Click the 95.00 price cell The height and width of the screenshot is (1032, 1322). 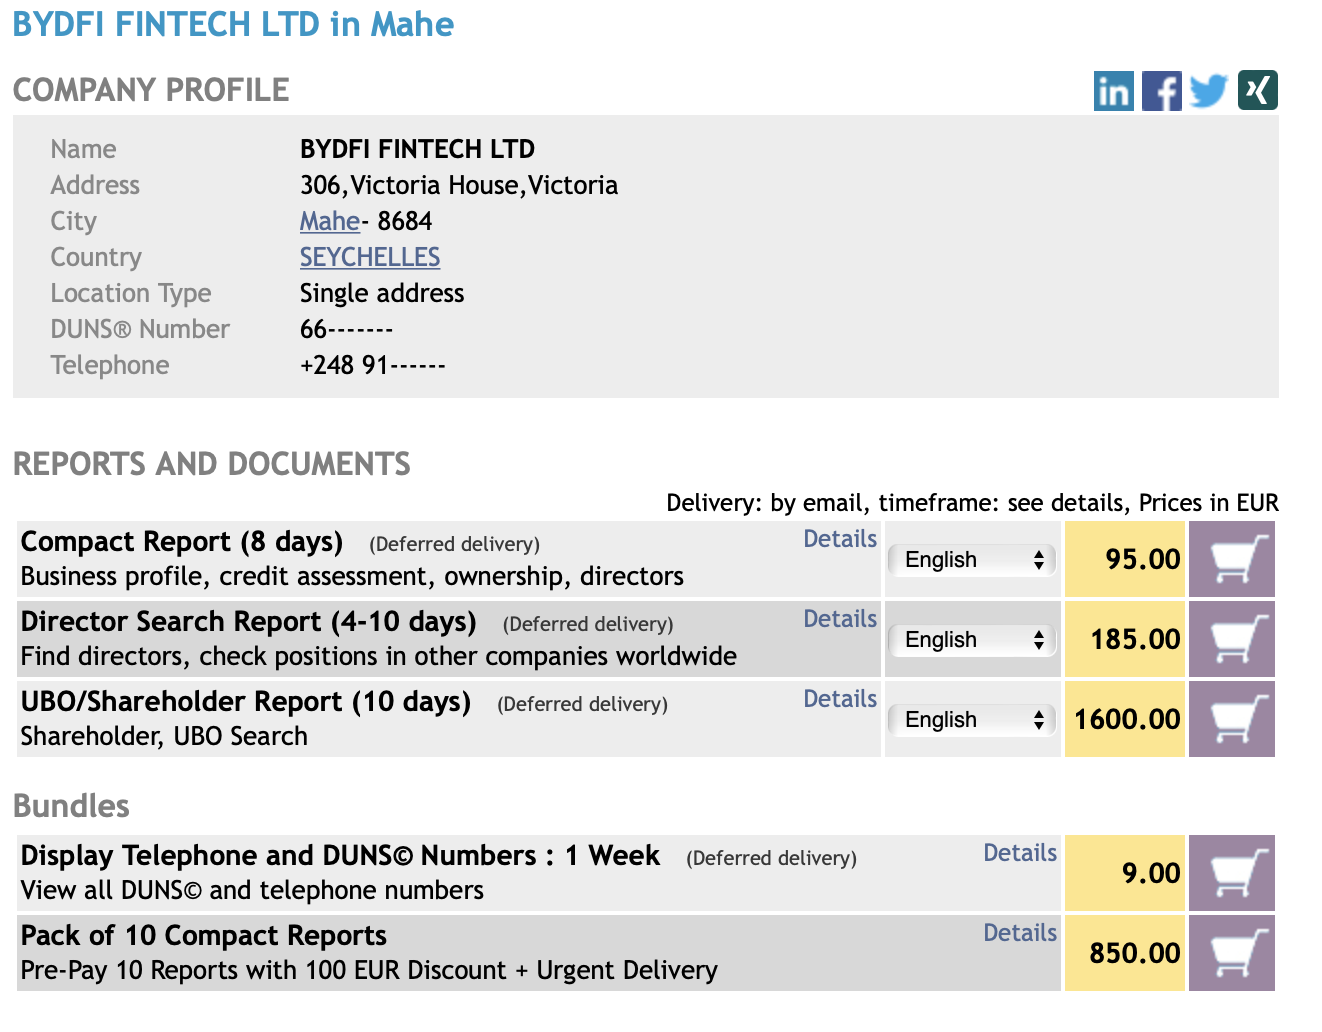coord(1125,559)
